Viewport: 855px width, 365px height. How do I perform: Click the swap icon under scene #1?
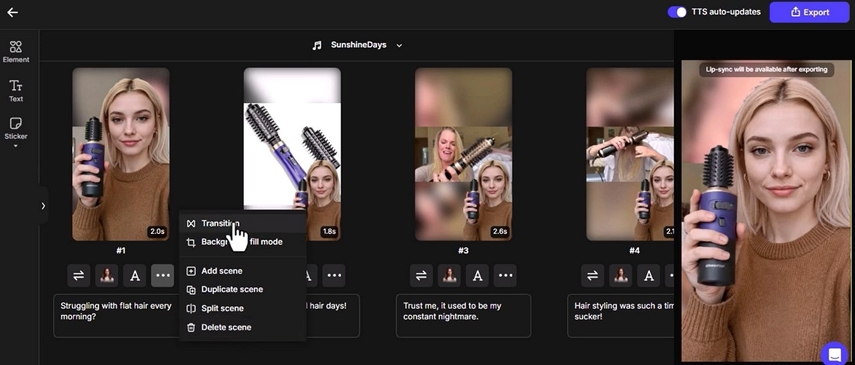click(x=79, y=276)
